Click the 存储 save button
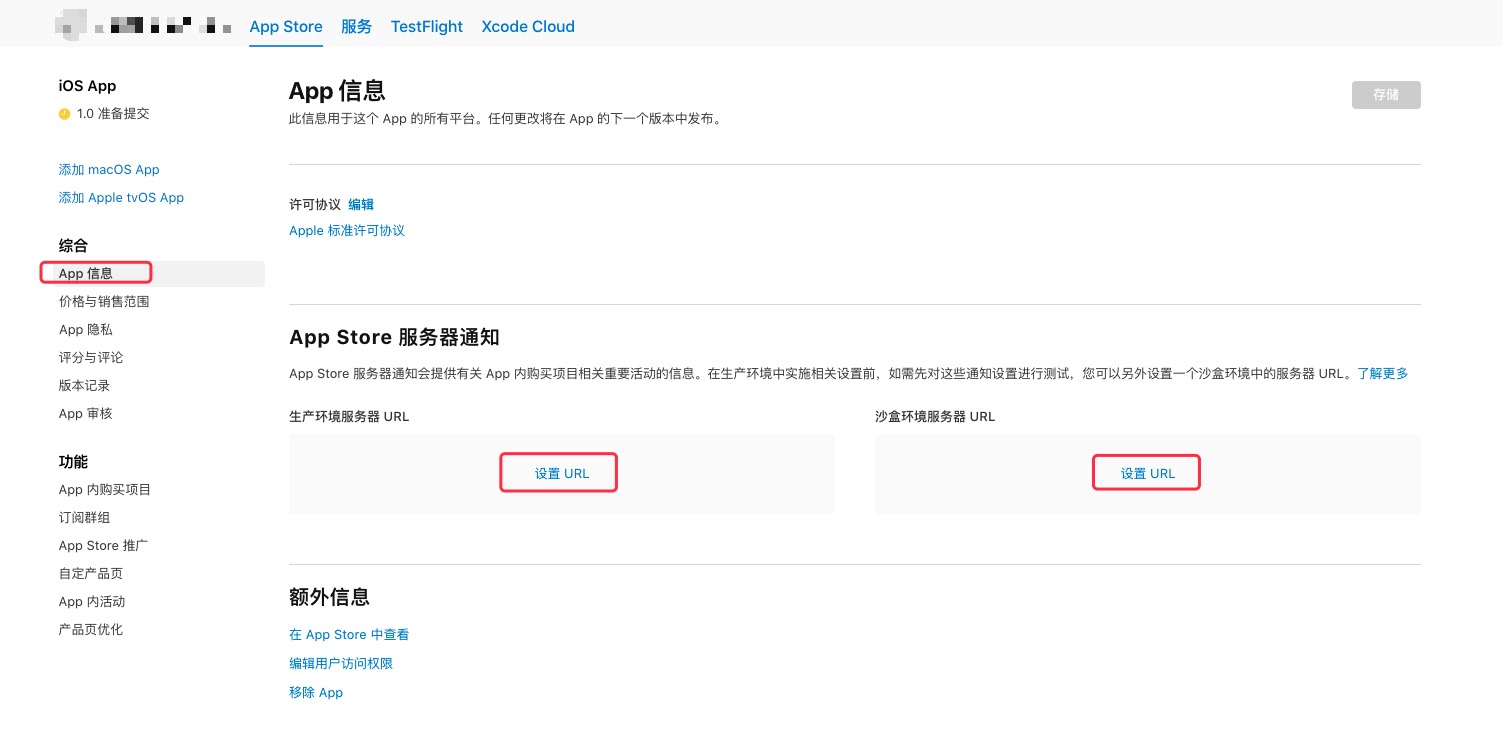The image size is (1503, 737). [1386, 95]
